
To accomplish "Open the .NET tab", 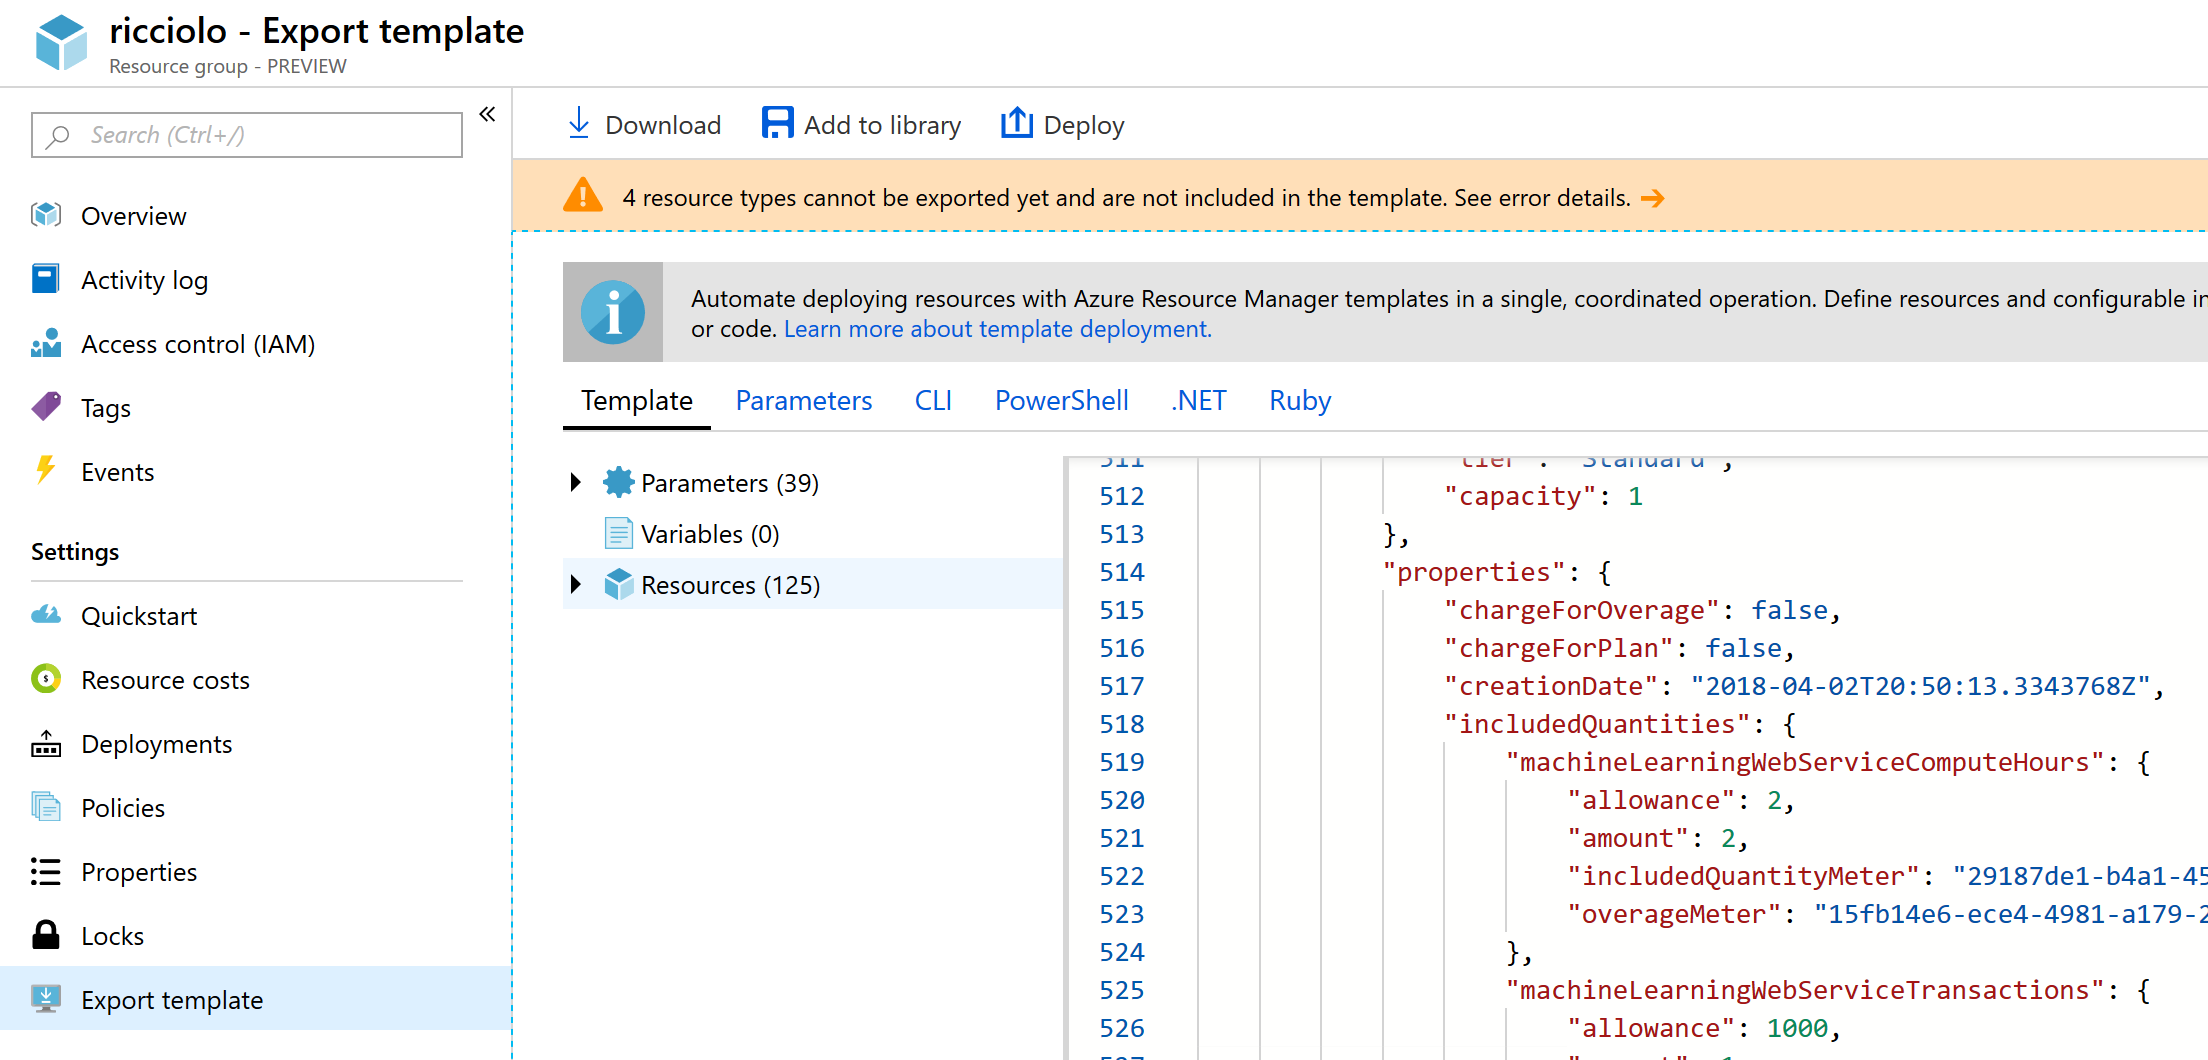I will click(1199, 401).
